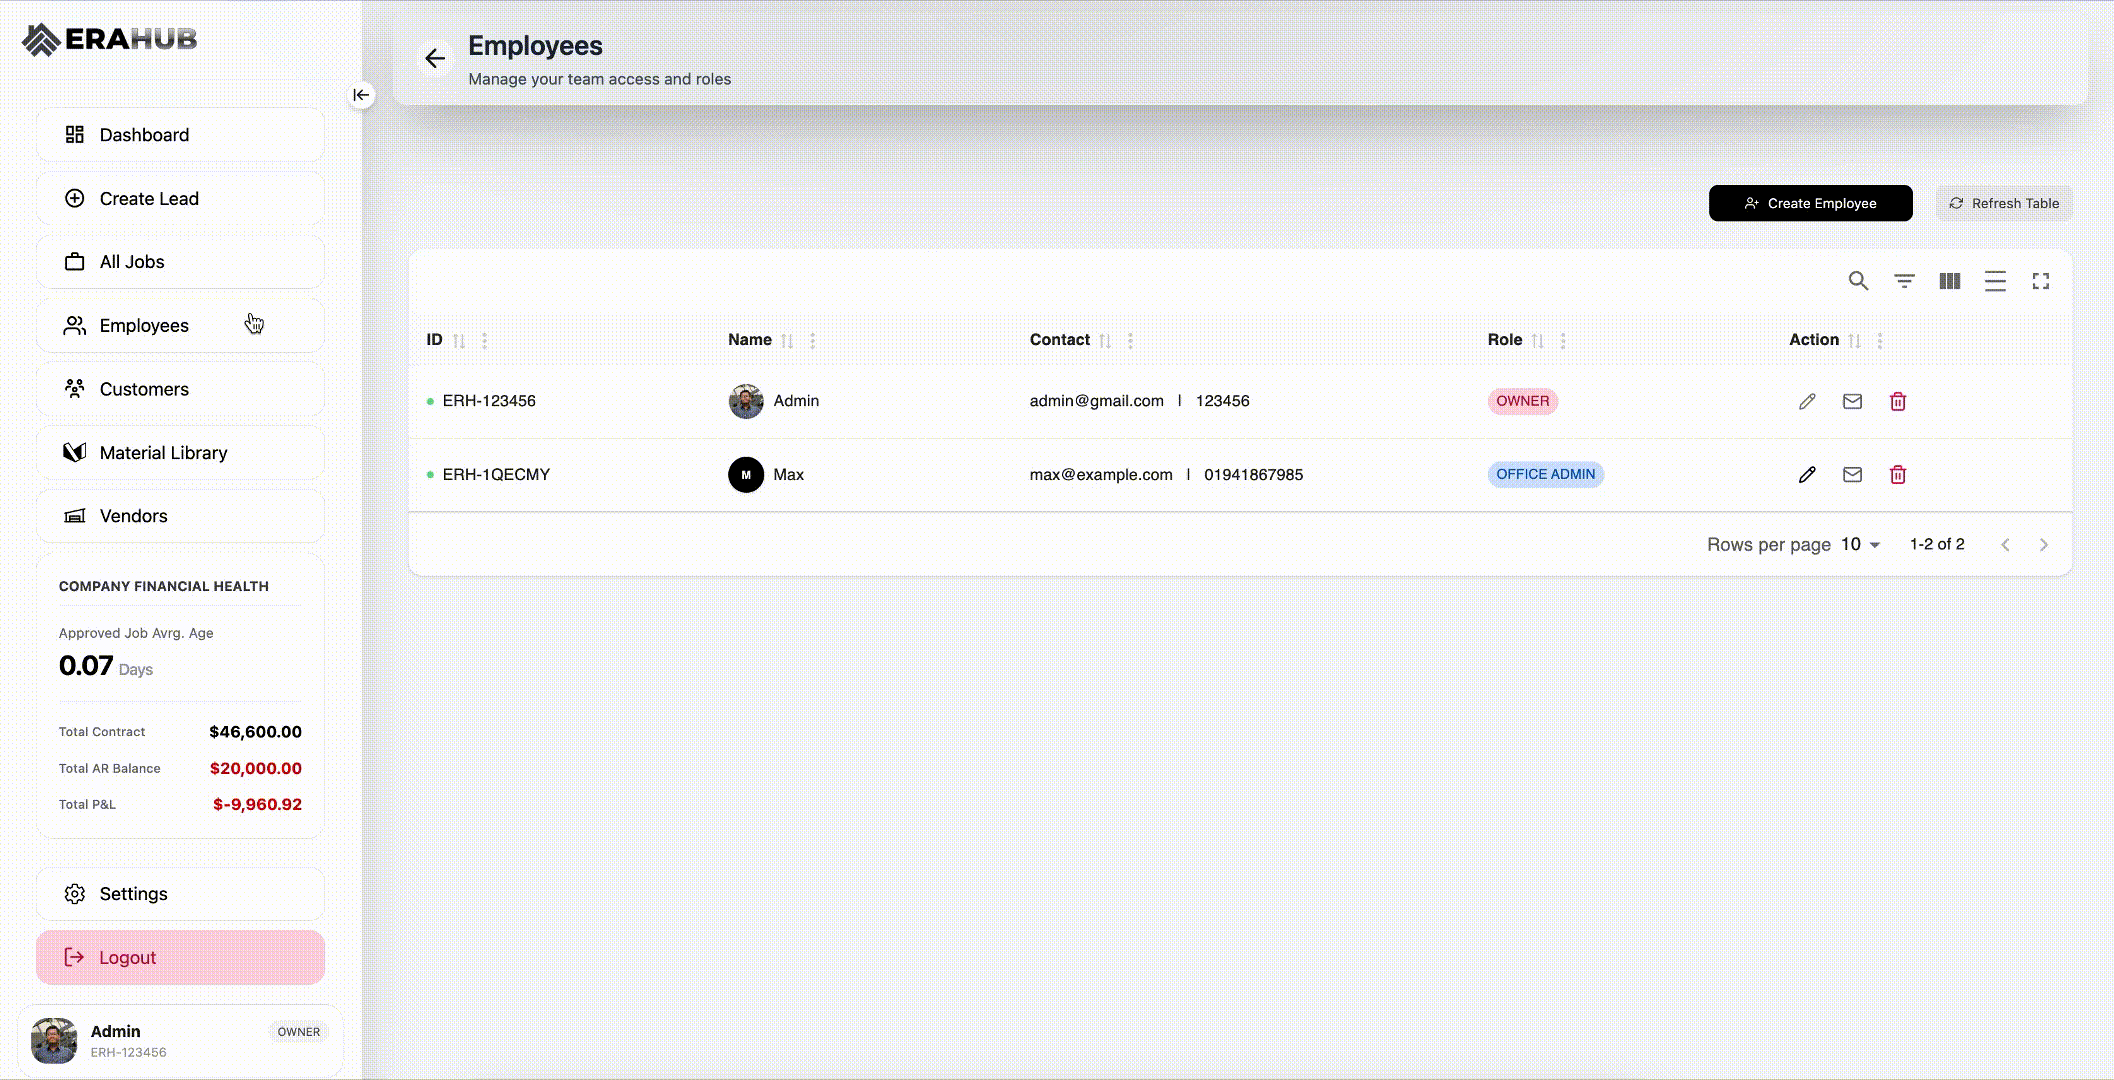
Task: Open the table search icon
Action: [x=1858, y=281]
